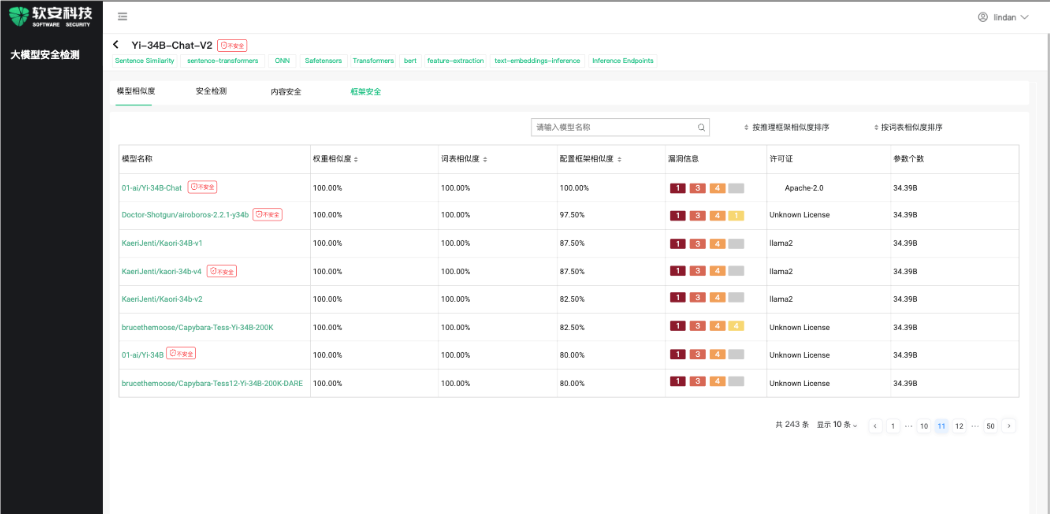Click the Transformers tag

(373, 61)
